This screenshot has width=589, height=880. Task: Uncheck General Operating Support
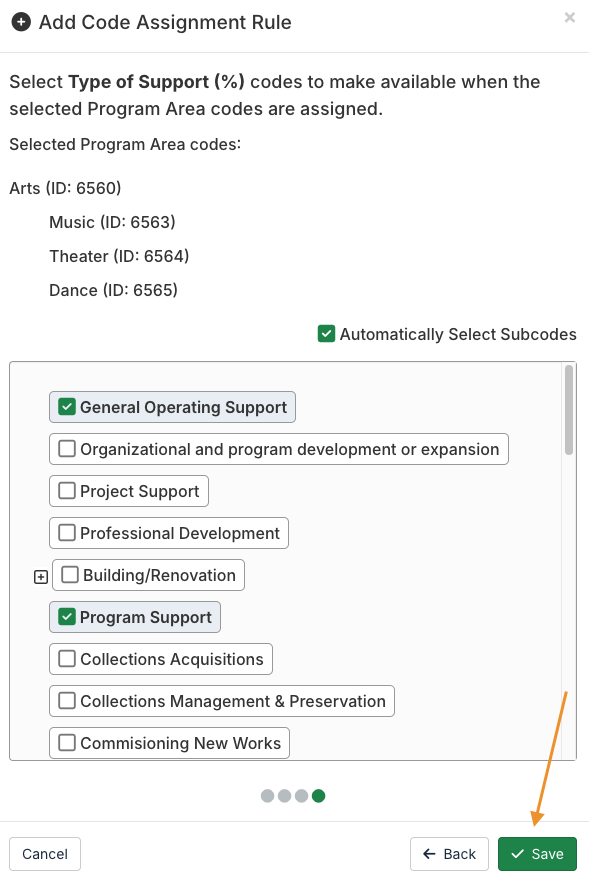point(67,406)
